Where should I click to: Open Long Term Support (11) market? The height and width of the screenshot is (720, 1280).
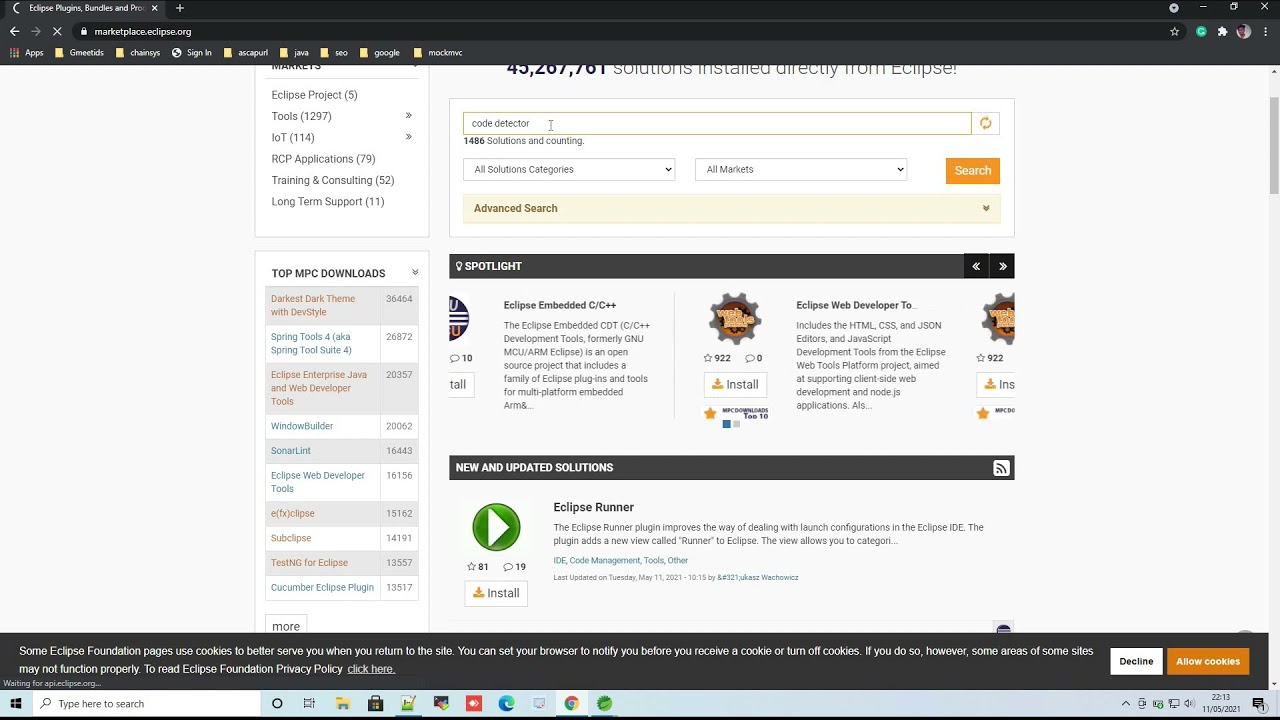pyautogui.click(x=328, y=201)
